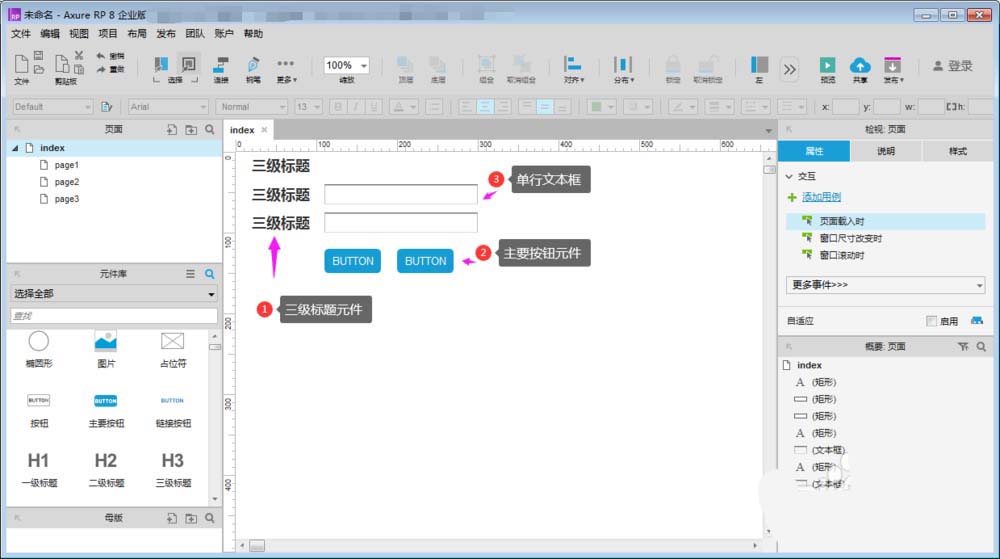Open the Default style dropdown
This screenshot has width=1000, height=559.
(x=52, y=106)
